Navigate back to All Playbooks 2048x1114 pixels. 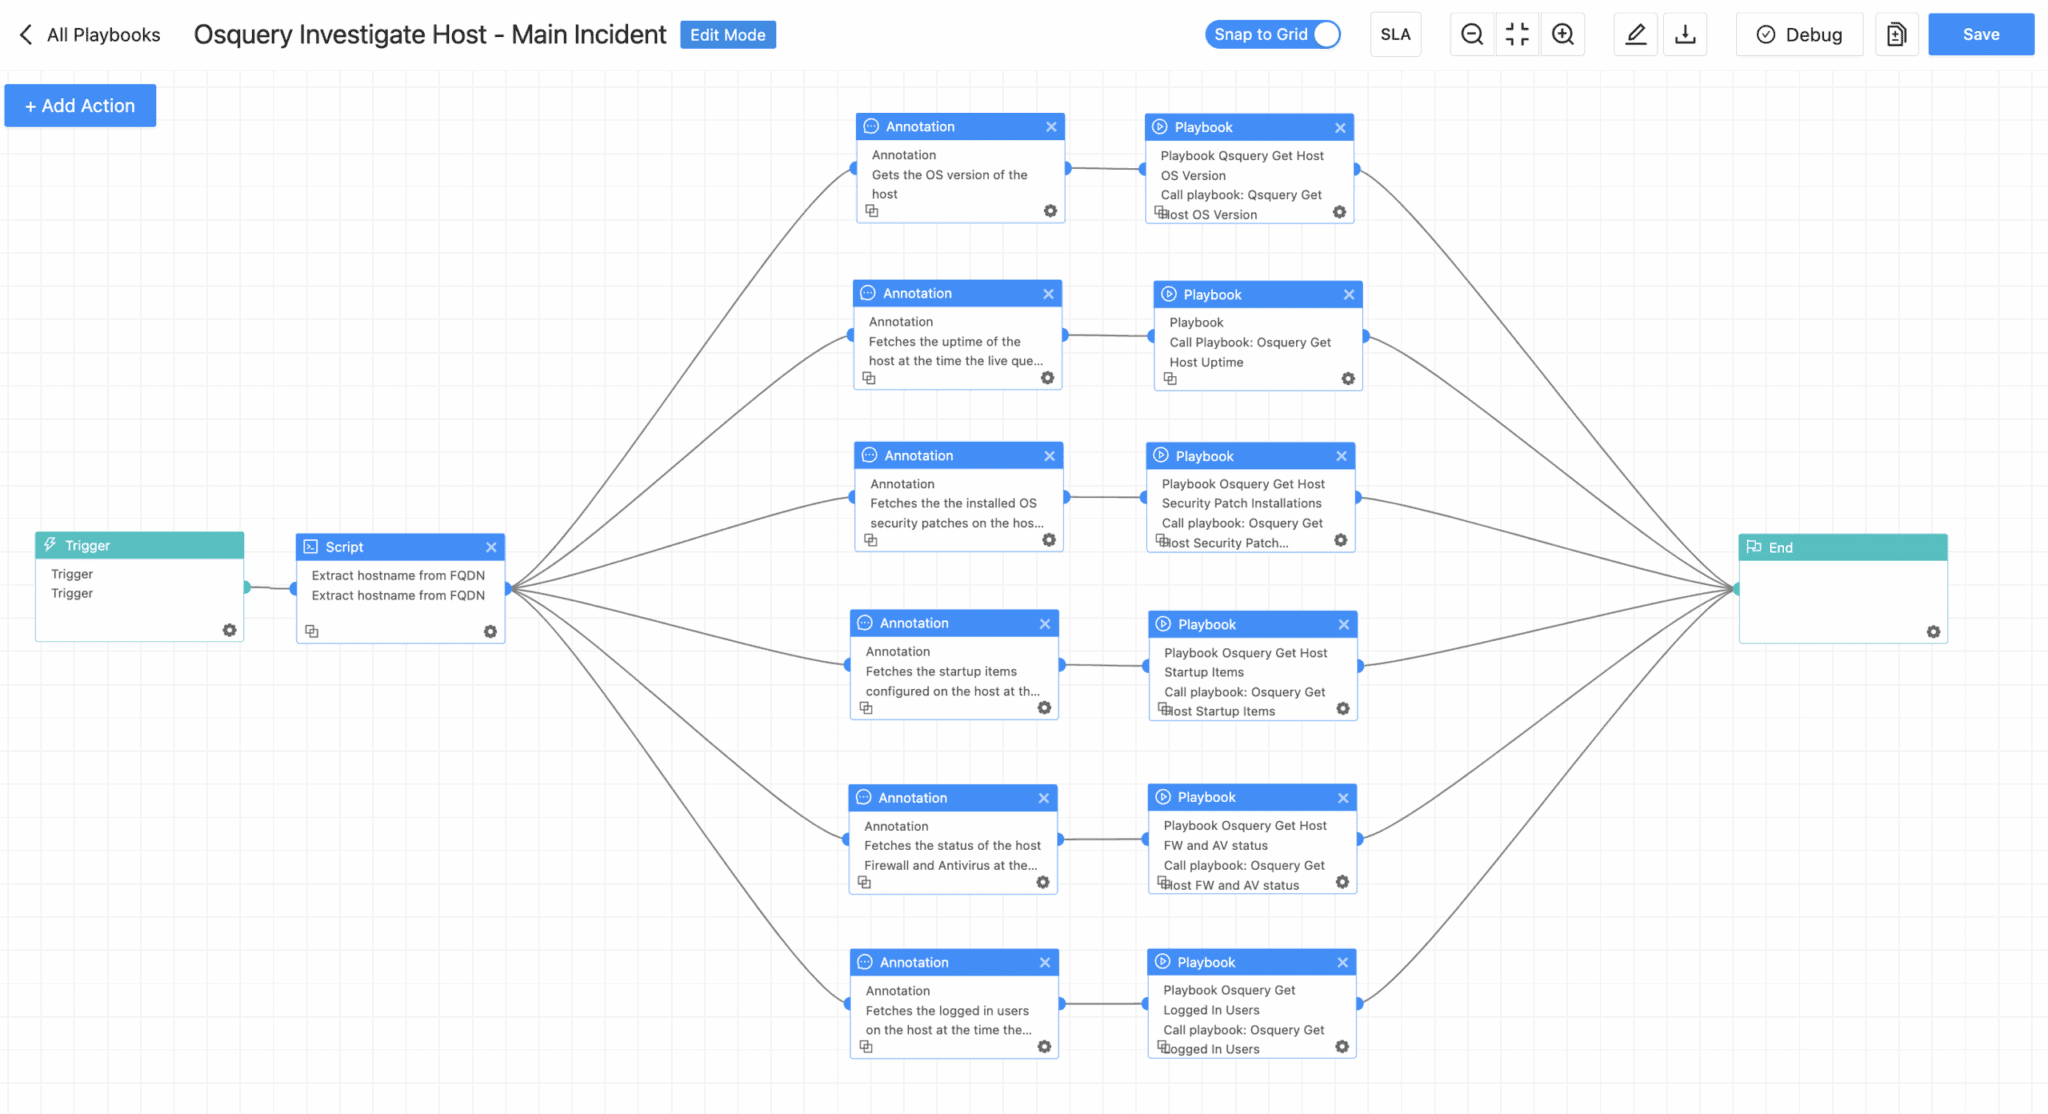pos(89,34)
